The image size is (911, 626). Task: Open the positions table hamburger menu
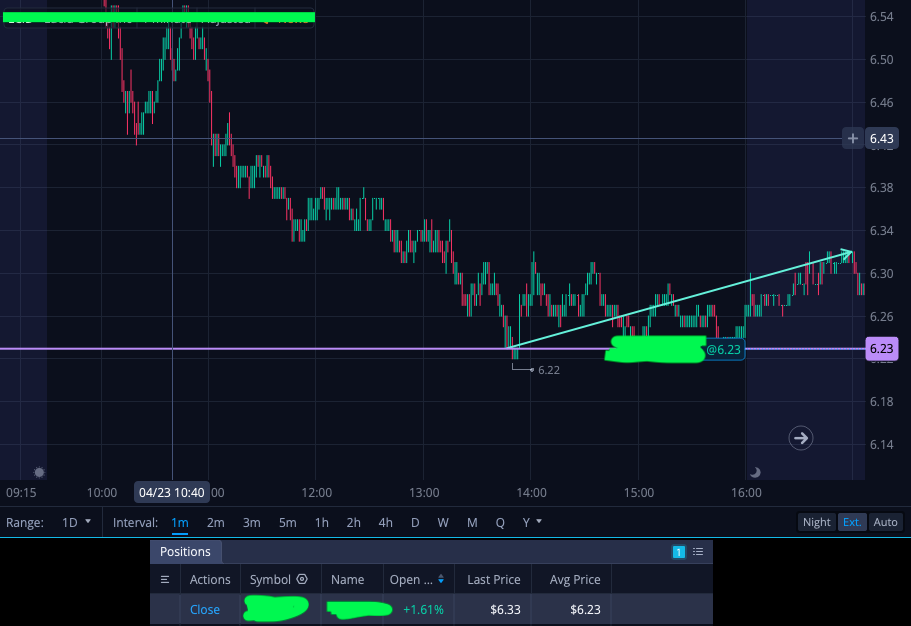[165, 580]
